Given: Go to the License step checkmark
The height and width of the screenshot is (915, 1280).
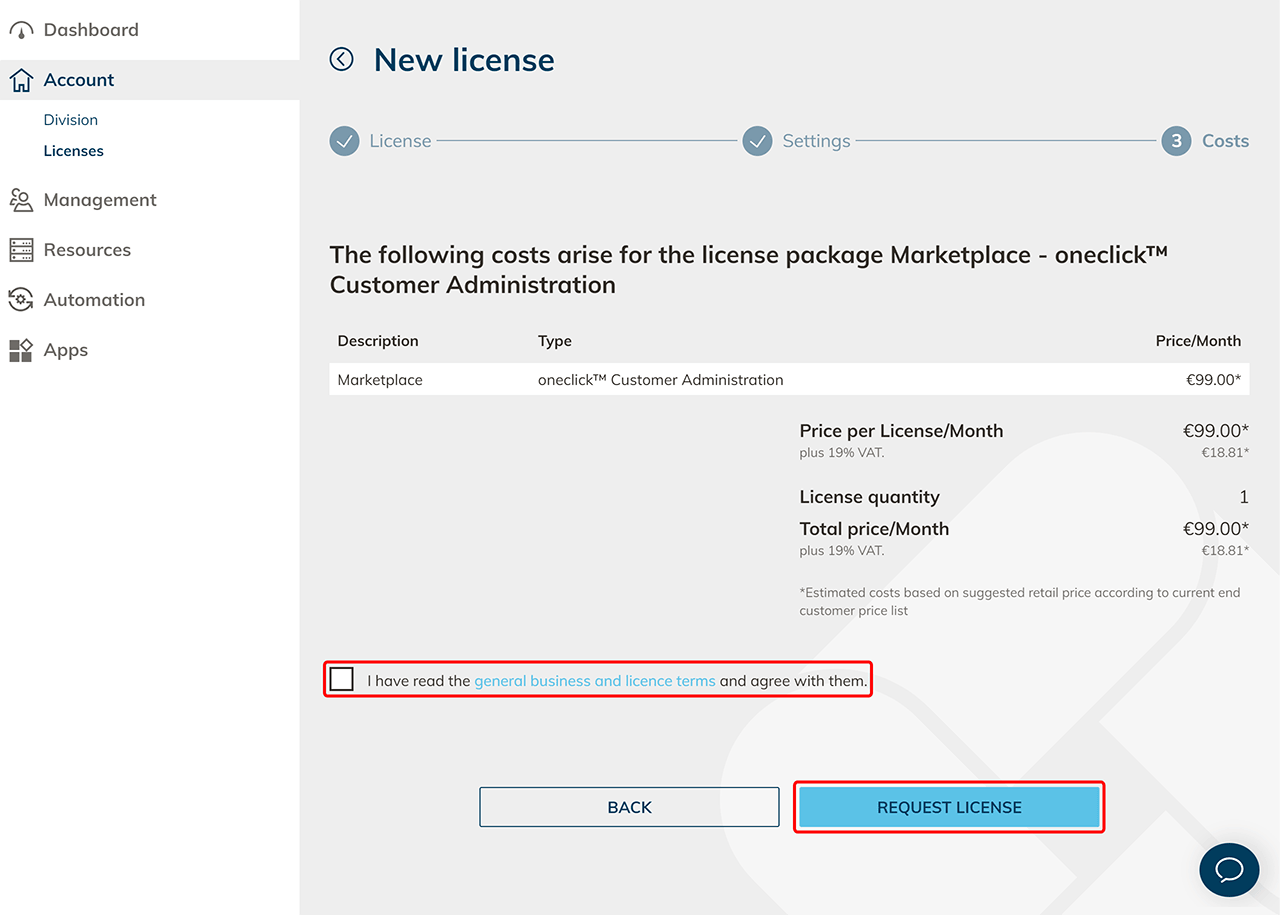Looking at the screenshot, I should [344, 141].
